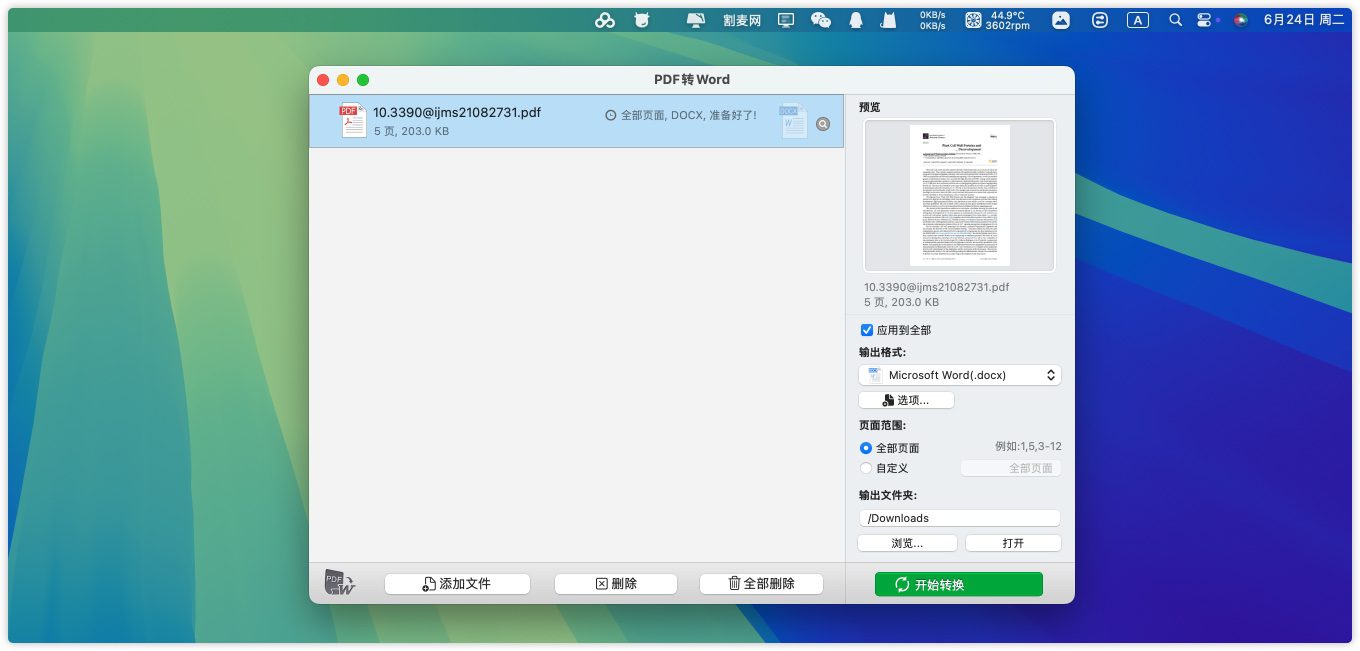Screen dimensions: 1360x651
Task: Click the circular sync arrows icon in menu bar
Action: [1100, 20]
